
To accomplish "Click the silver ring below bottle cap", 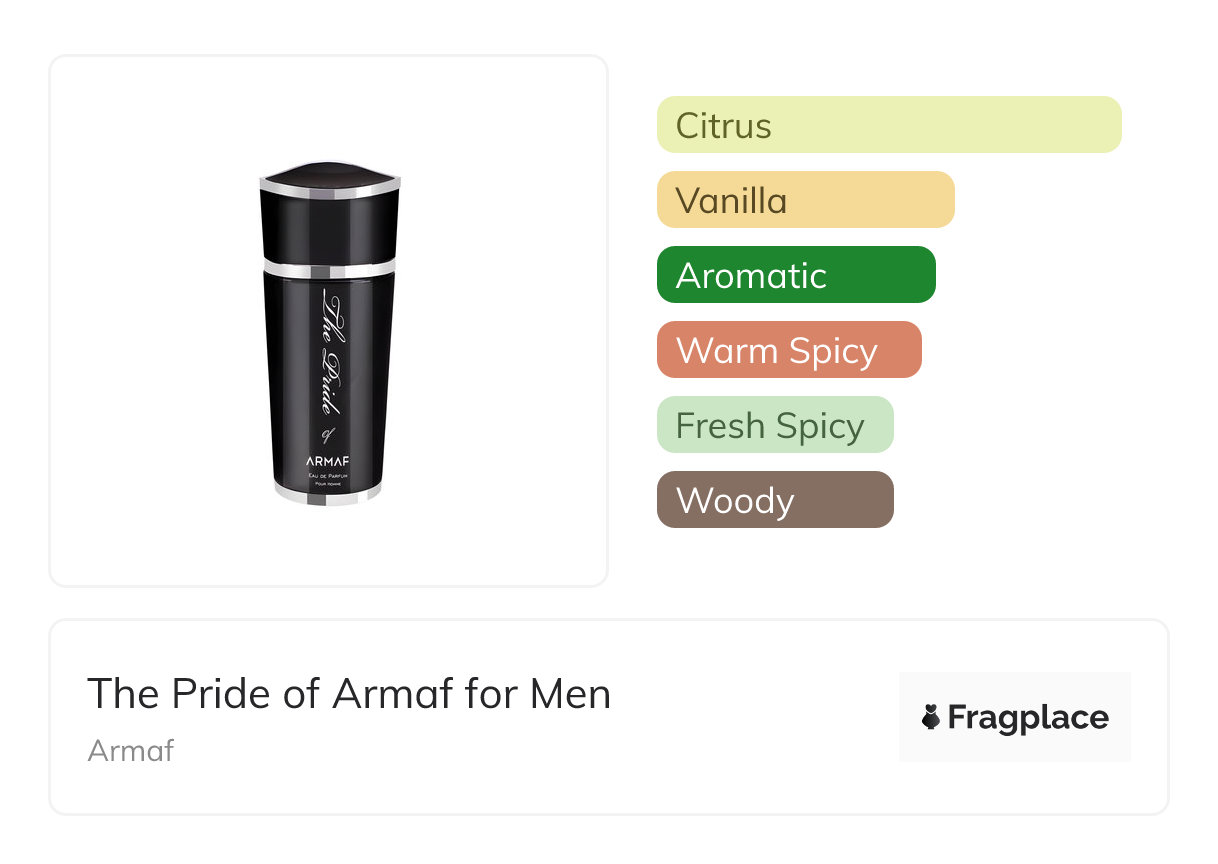I will click(329, 269).
